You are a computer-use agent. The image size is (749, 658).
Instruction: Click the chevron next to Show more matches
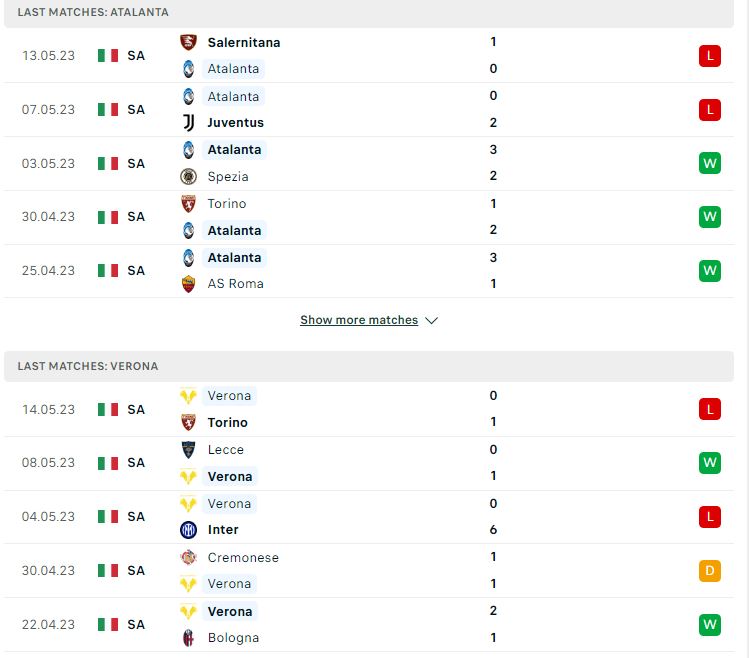(x=431, y=320)
